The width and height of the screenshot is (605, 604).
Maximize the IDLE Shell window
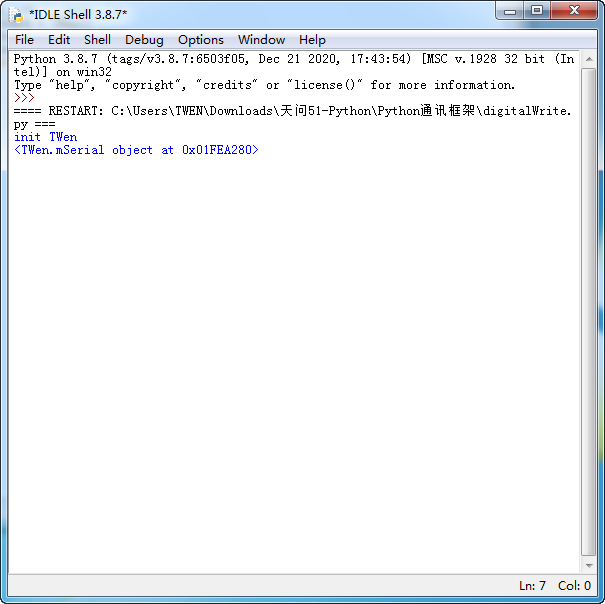[x=537, y=11]
